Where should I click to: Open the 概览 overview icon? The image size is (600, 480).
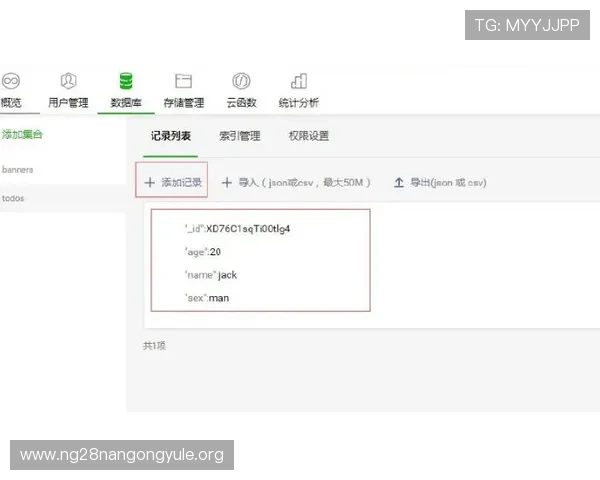(11, 81)
